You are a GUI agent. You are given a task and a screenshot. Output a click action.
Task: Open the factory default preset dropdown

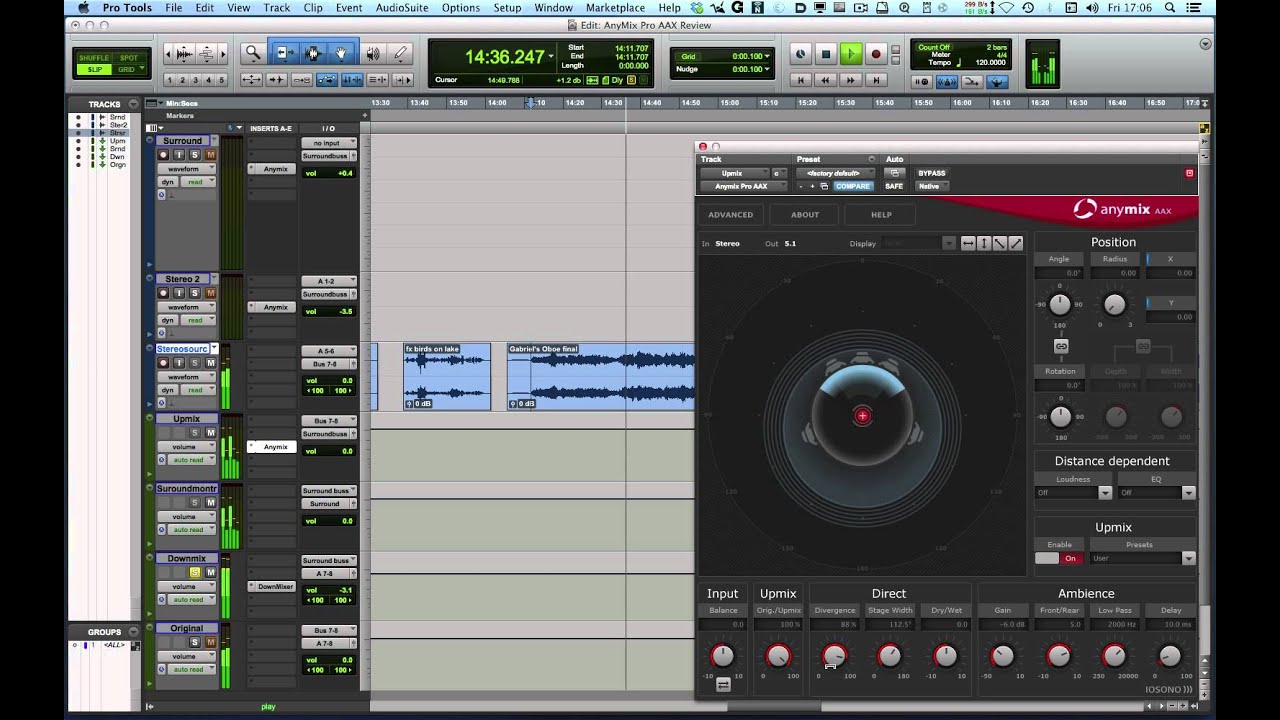click(837, 173)
